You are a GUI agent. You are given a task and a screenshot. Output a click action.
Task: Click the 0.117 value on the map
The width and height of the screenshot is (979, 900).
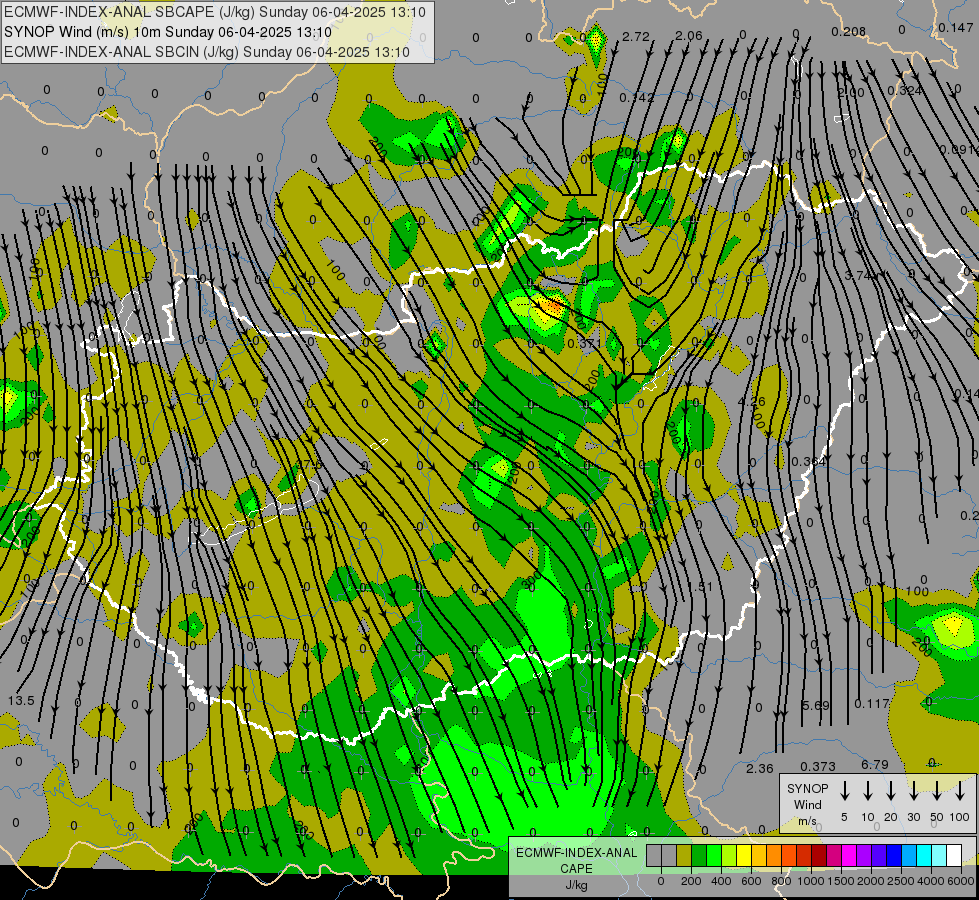[x=872, y=704]
